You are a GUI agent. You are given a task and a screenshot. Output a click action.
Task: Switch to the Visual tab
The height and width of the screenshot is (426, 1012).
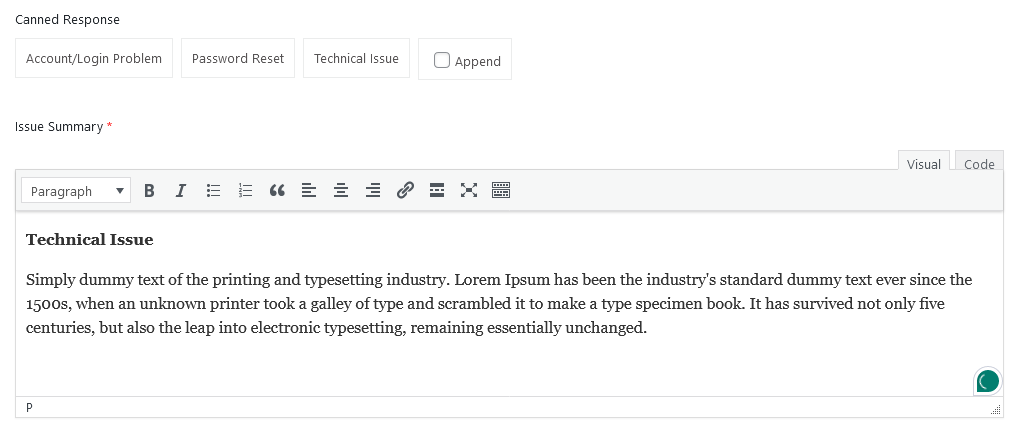pyautogui.click(x=923, y=164)
